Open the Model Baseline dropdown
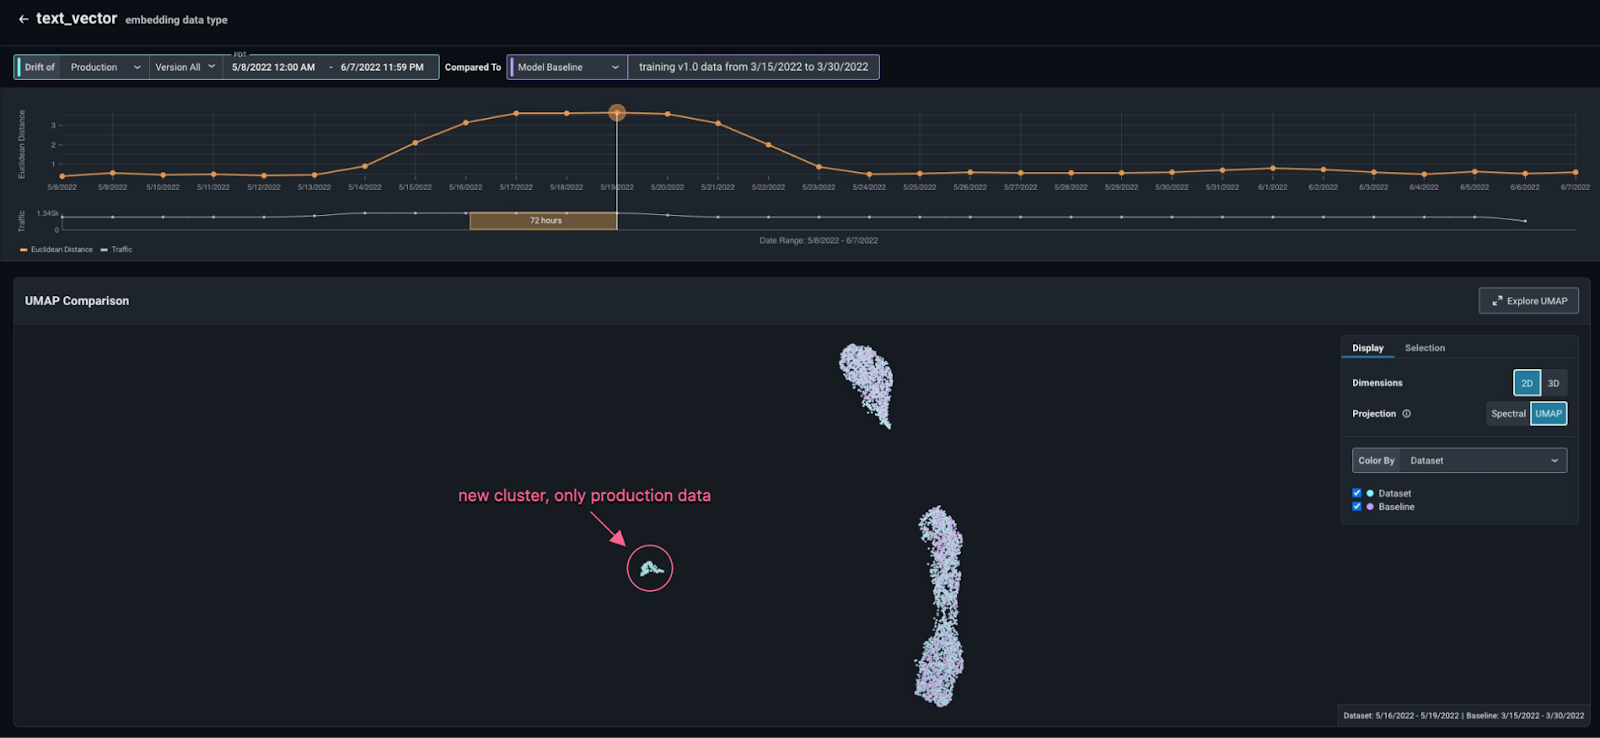The image size is (1600, 738). (567, 67)
